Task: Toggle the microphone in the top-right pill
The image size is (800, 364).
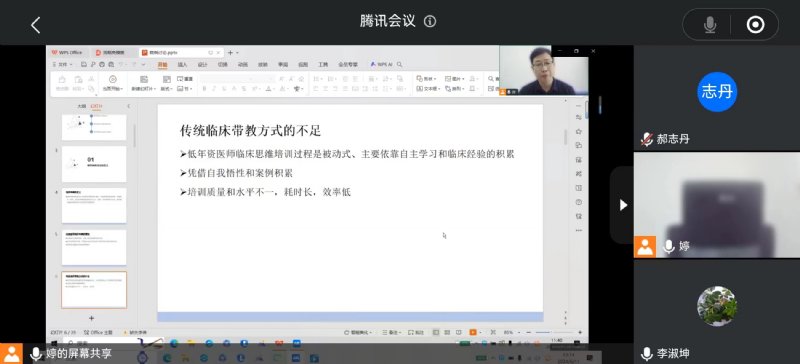Action: pyautogui.click(x=710, y=25)
